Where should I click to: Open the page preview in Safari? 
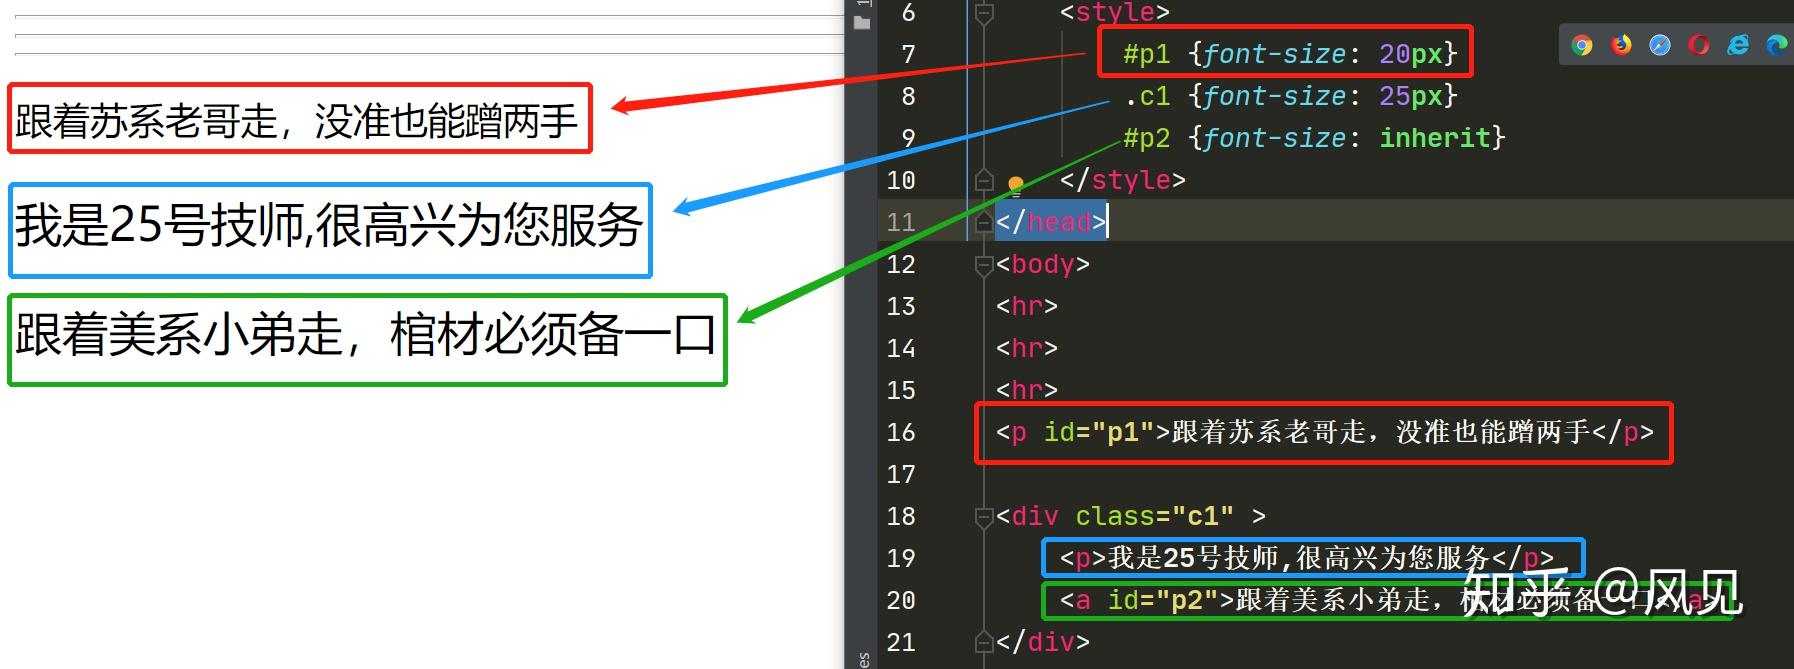pos(1660,45)
